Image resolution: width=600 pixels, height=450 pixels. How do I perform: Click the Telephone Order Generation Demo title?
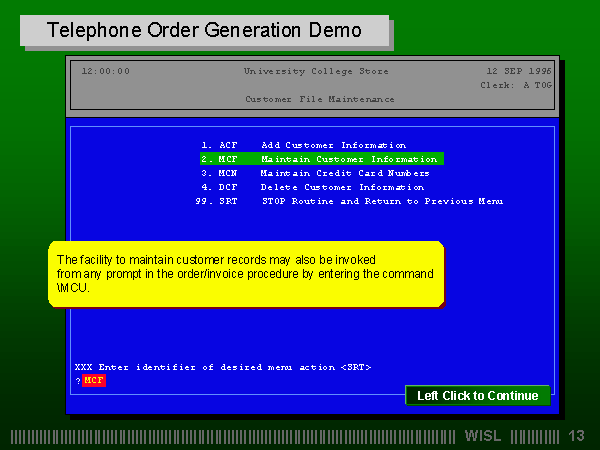click(x=205, y=31)
